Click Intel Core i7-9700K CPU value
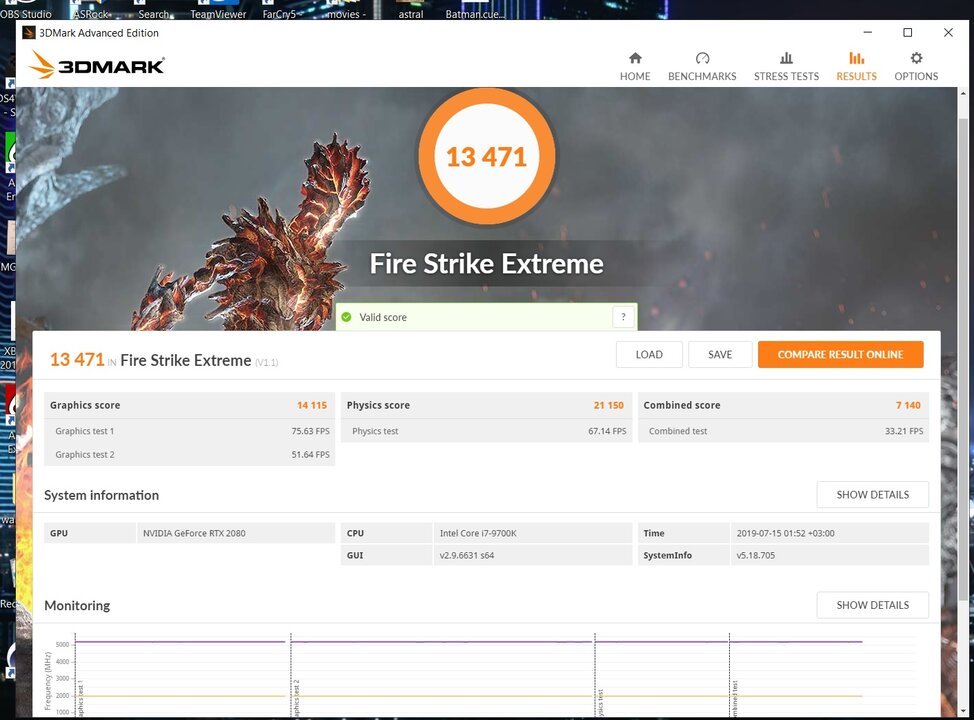Screen dimensions: 974x720 pyautogui.click(x=478, y=533)
